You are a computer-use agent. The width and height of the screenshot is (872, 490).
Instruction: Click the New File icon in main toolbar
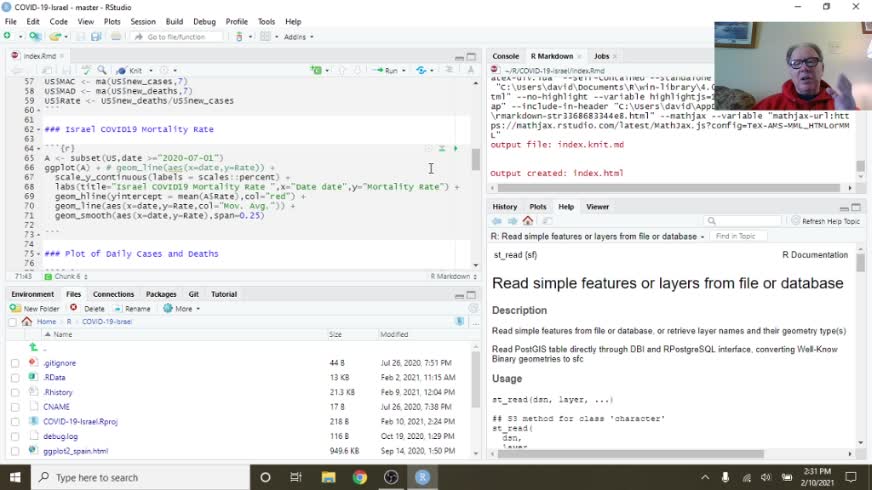(x=7, y=36)
